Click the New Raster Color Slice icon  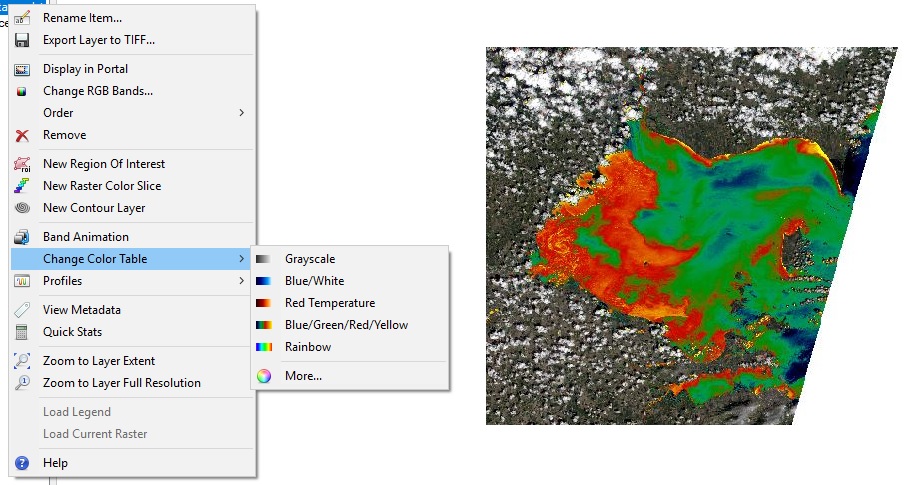coord(22,186)
